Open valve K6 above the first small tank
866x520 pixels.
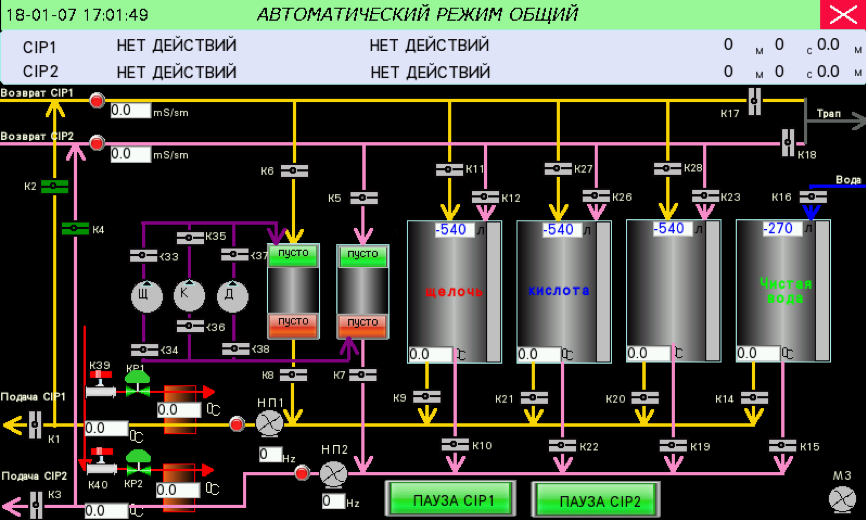click(x=294, y=171)
